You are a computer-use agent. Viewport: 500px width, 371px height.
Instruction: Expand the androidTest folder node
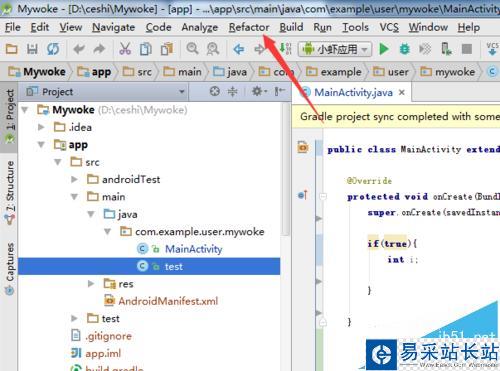(74, 179)
